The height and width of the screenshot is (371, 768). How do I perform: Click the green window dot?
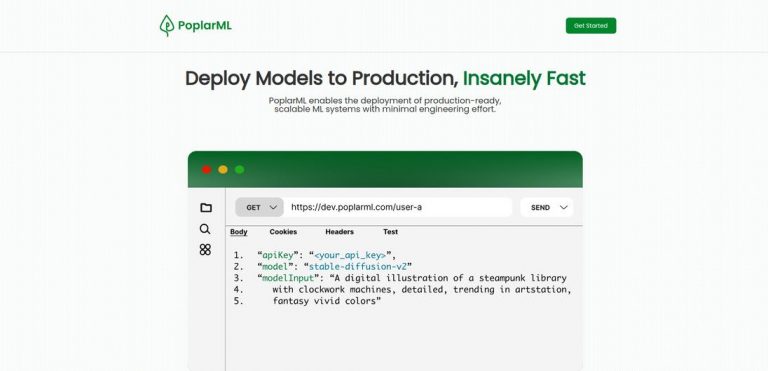(x=240, y=170)
